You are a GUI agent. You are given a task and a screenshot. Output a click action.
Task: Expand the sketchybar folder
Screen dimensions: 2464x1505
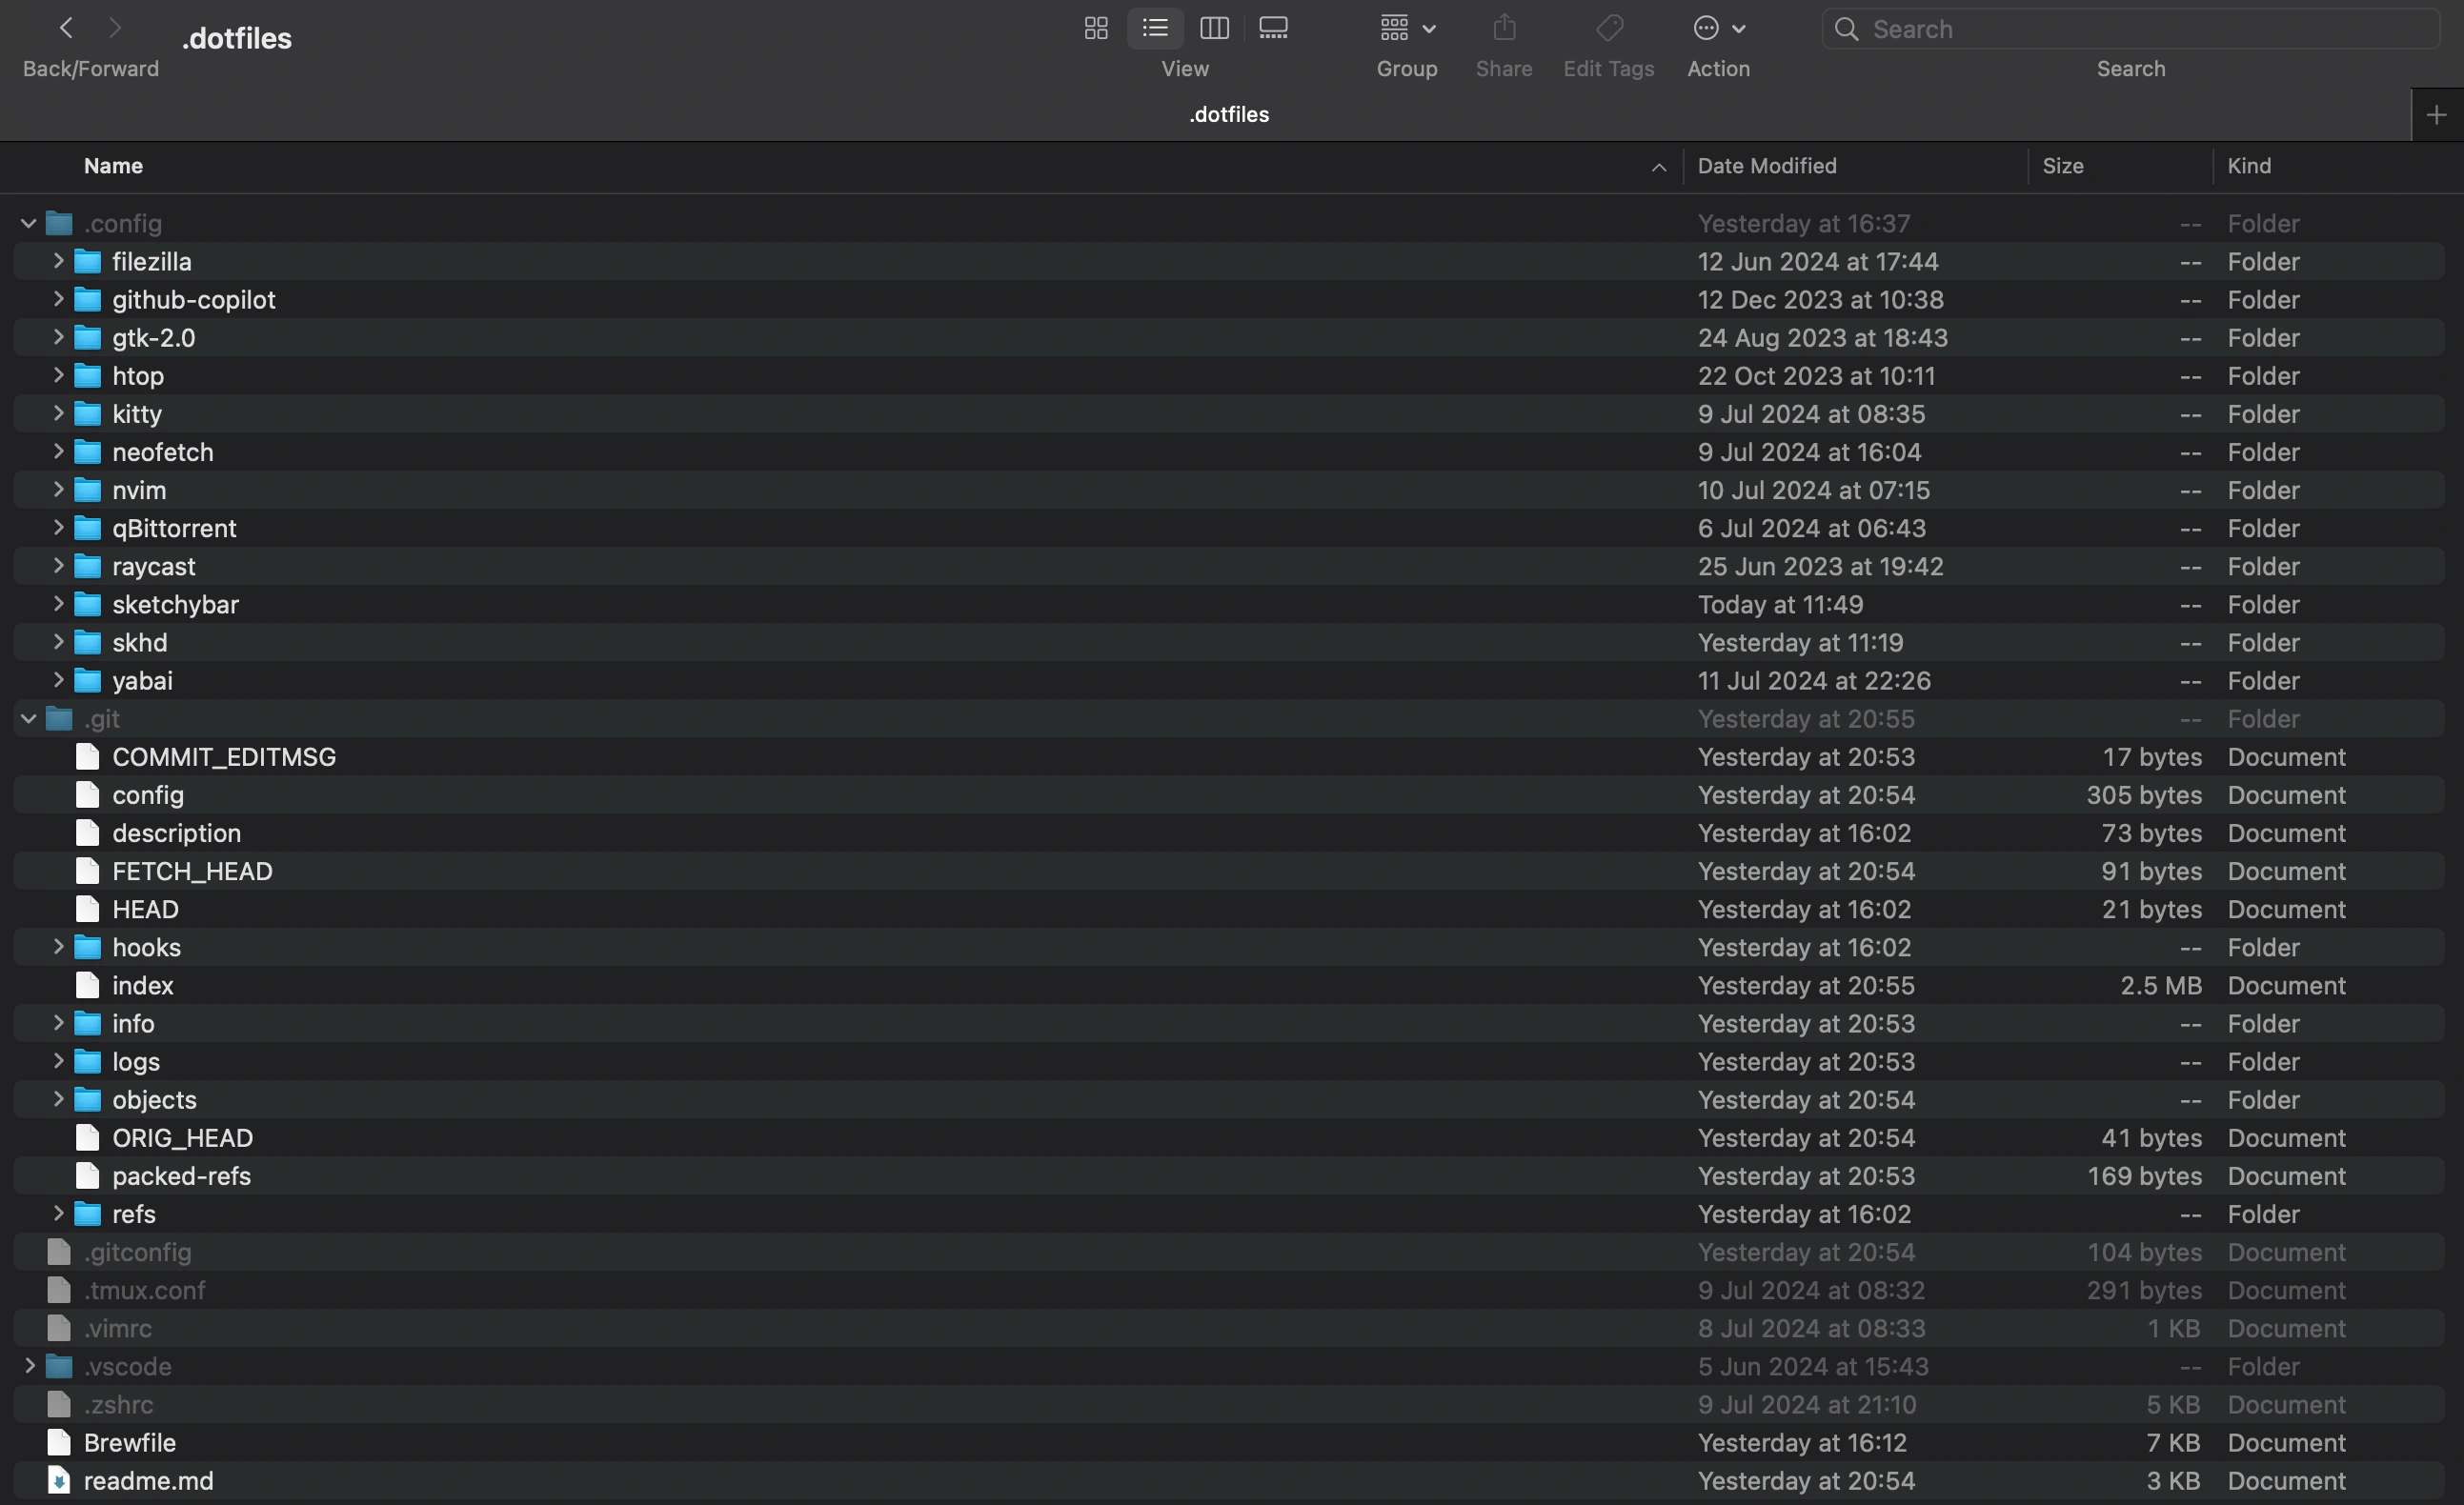(58, 604)
